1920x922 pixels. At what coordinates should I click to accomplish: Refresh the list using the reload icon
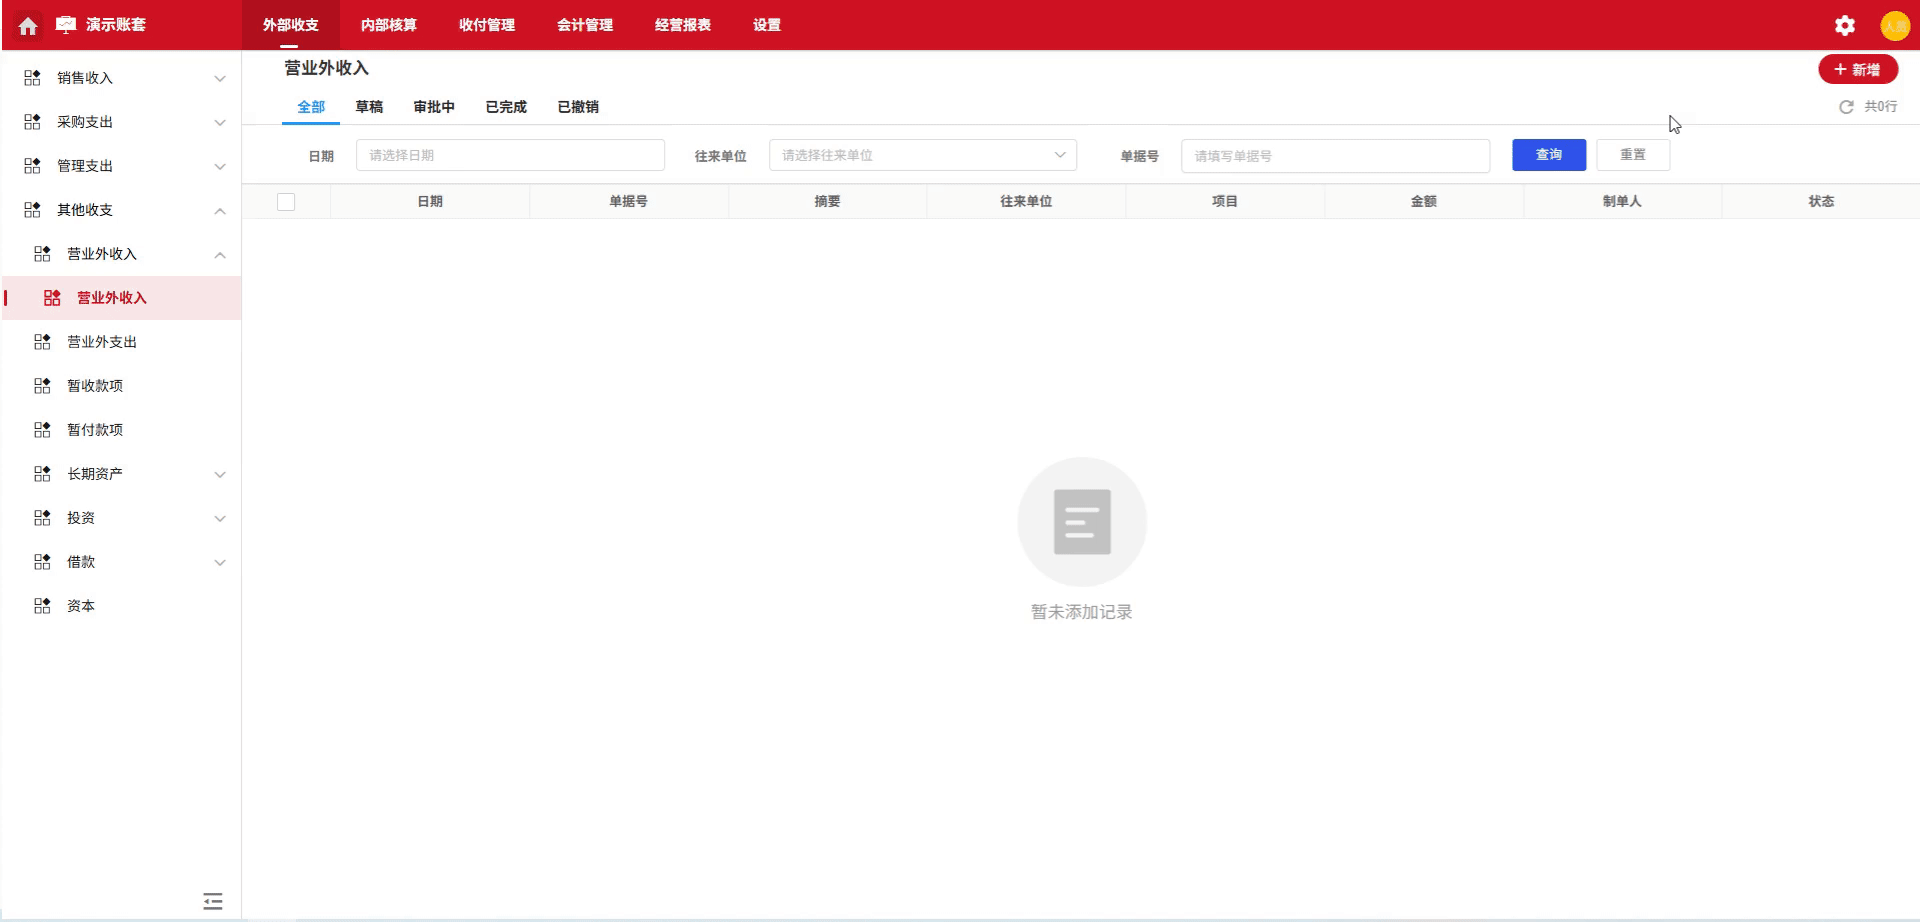tap(1846, 106)
